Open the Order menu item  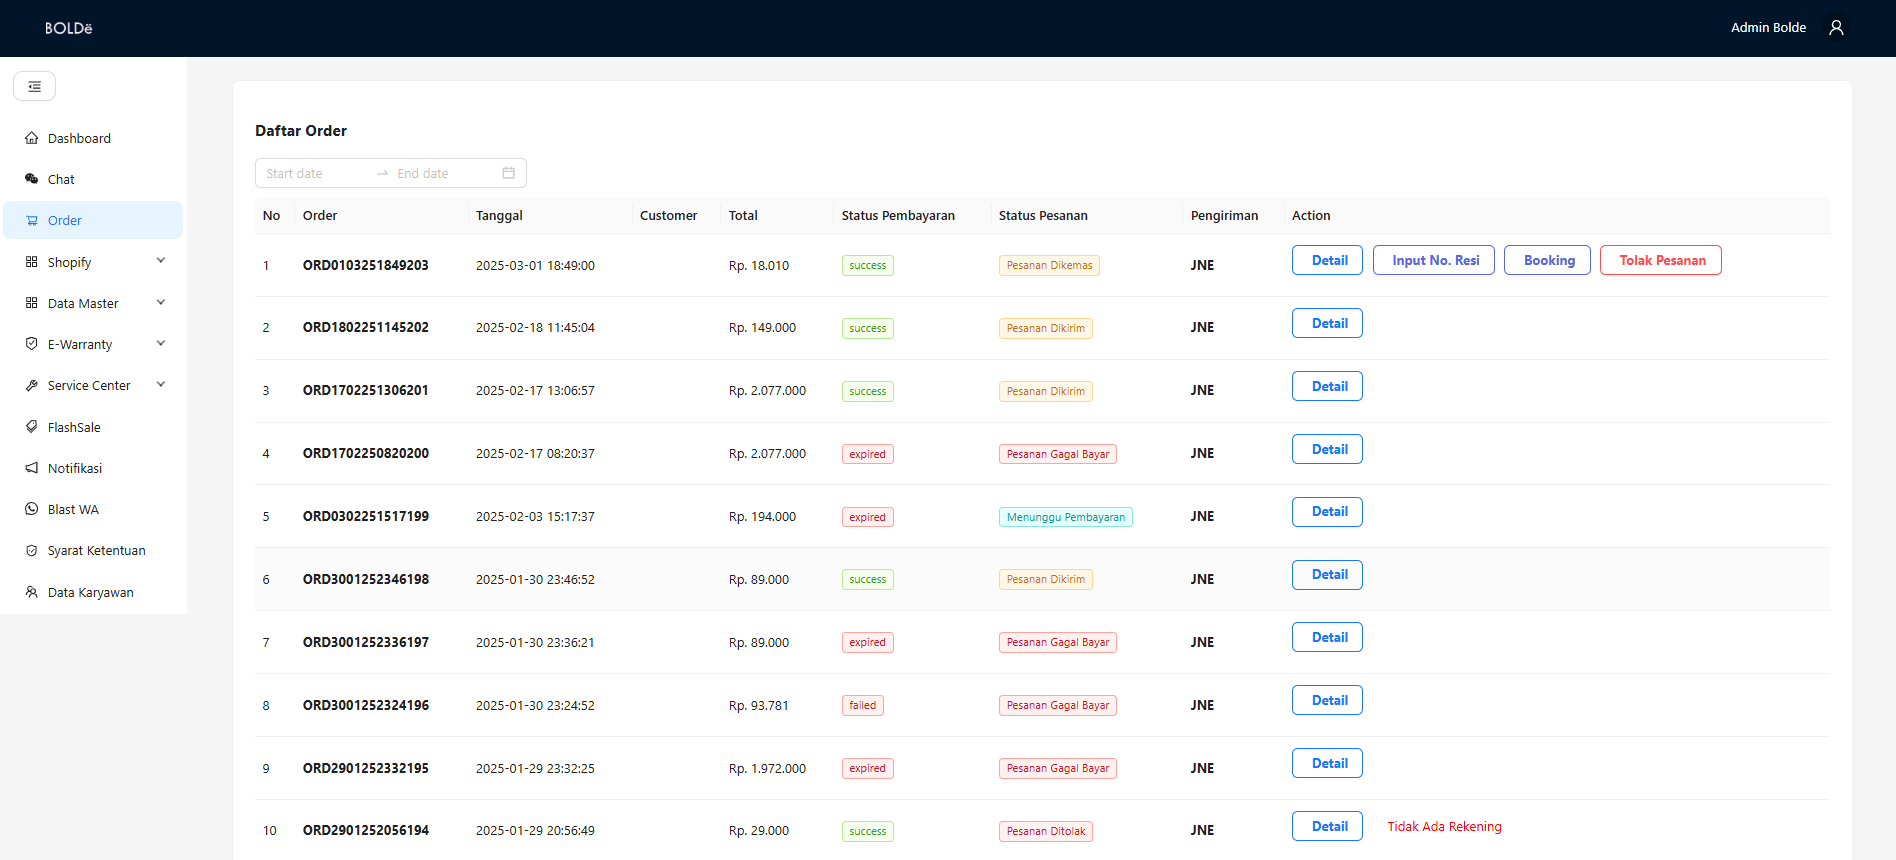tap(65, 221)
